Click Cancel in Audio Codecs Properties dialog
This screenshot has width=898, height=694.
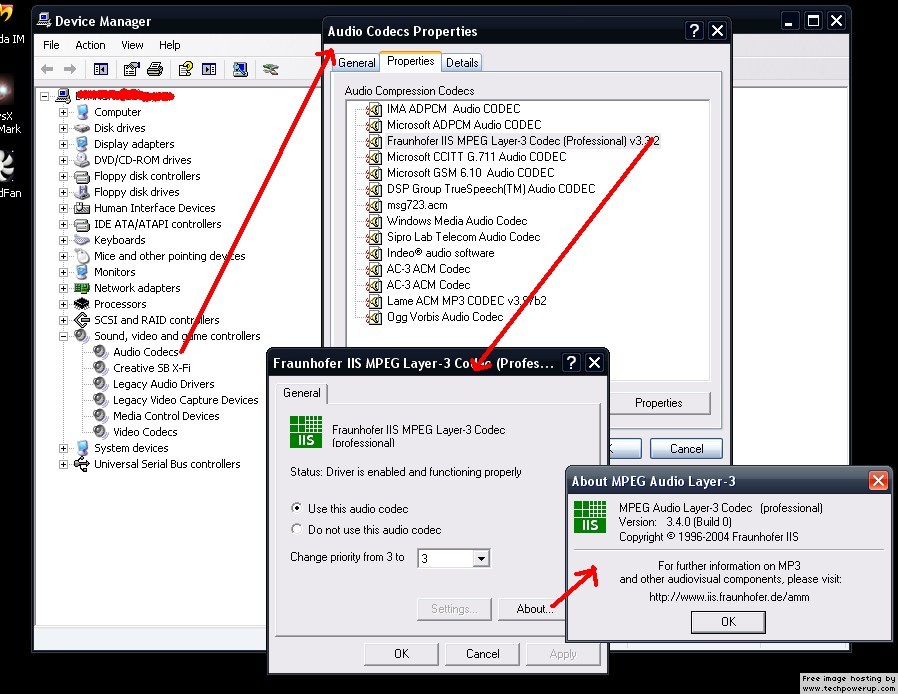coord(686,449)
